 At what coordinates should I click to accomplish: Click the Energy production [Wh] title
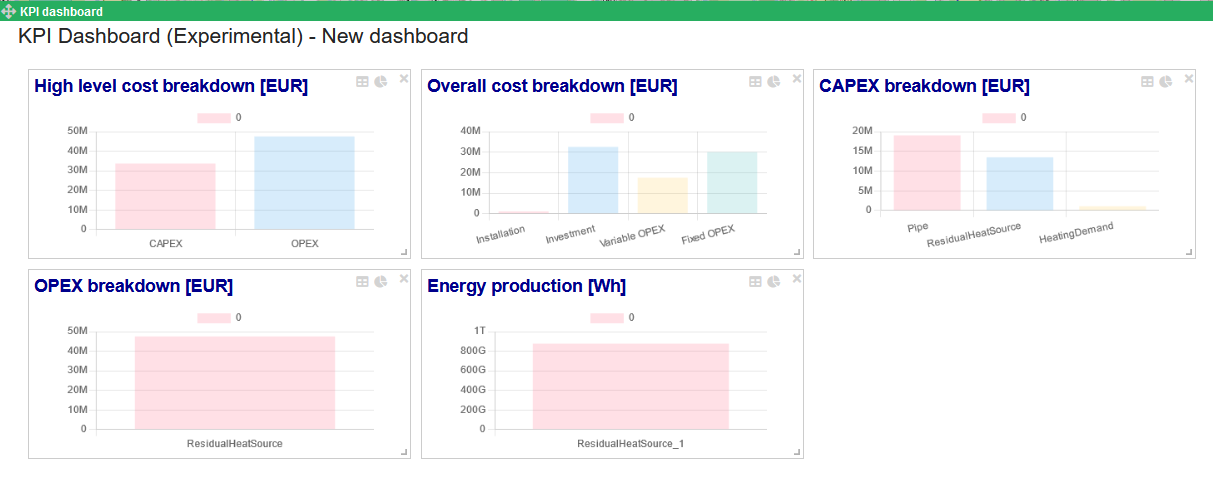pos(526,286)
